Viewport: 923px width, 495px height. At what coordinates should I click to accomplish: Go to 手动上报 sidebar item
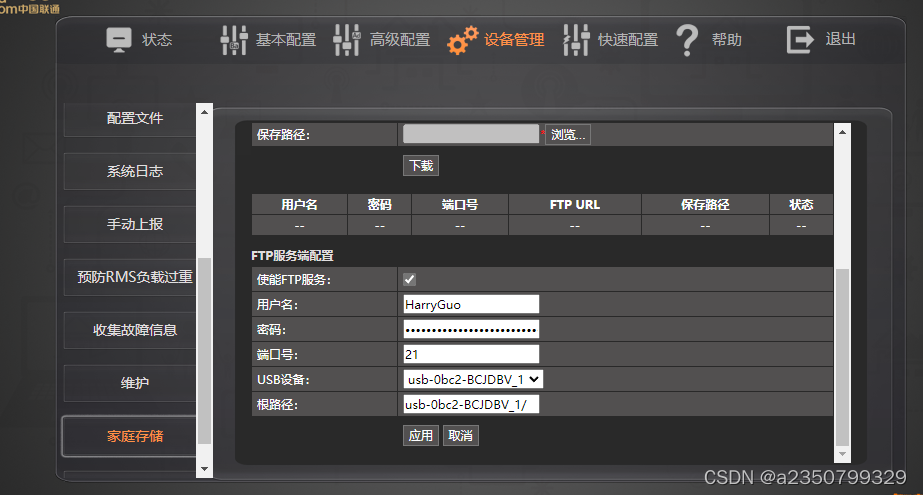[135, 224]
